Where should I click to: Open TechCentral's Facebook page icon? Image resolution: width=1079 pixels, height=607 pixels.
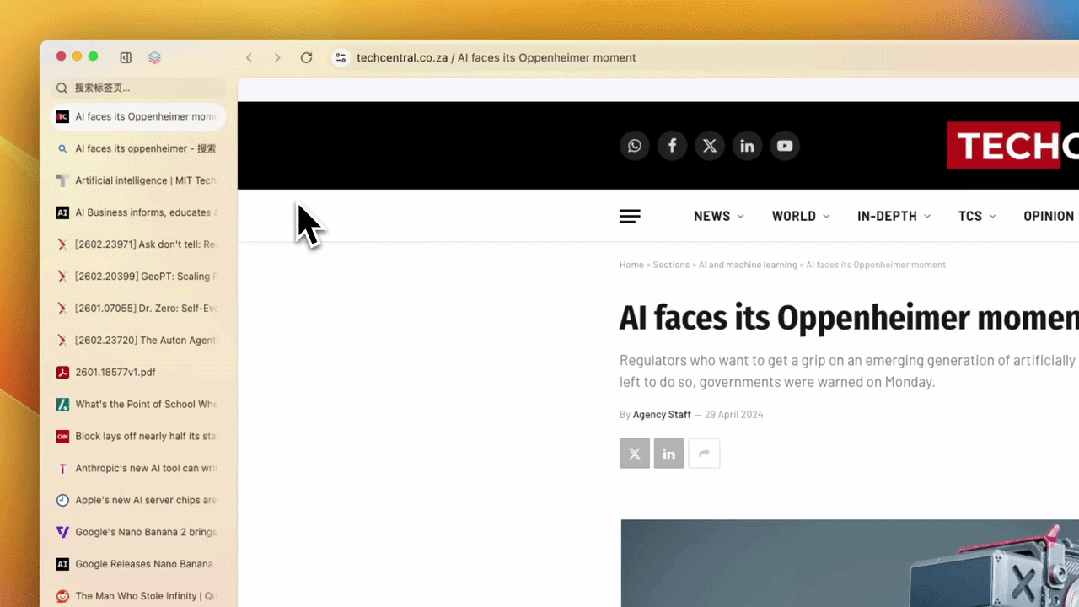pyautogui.click(x=672, y=146)
